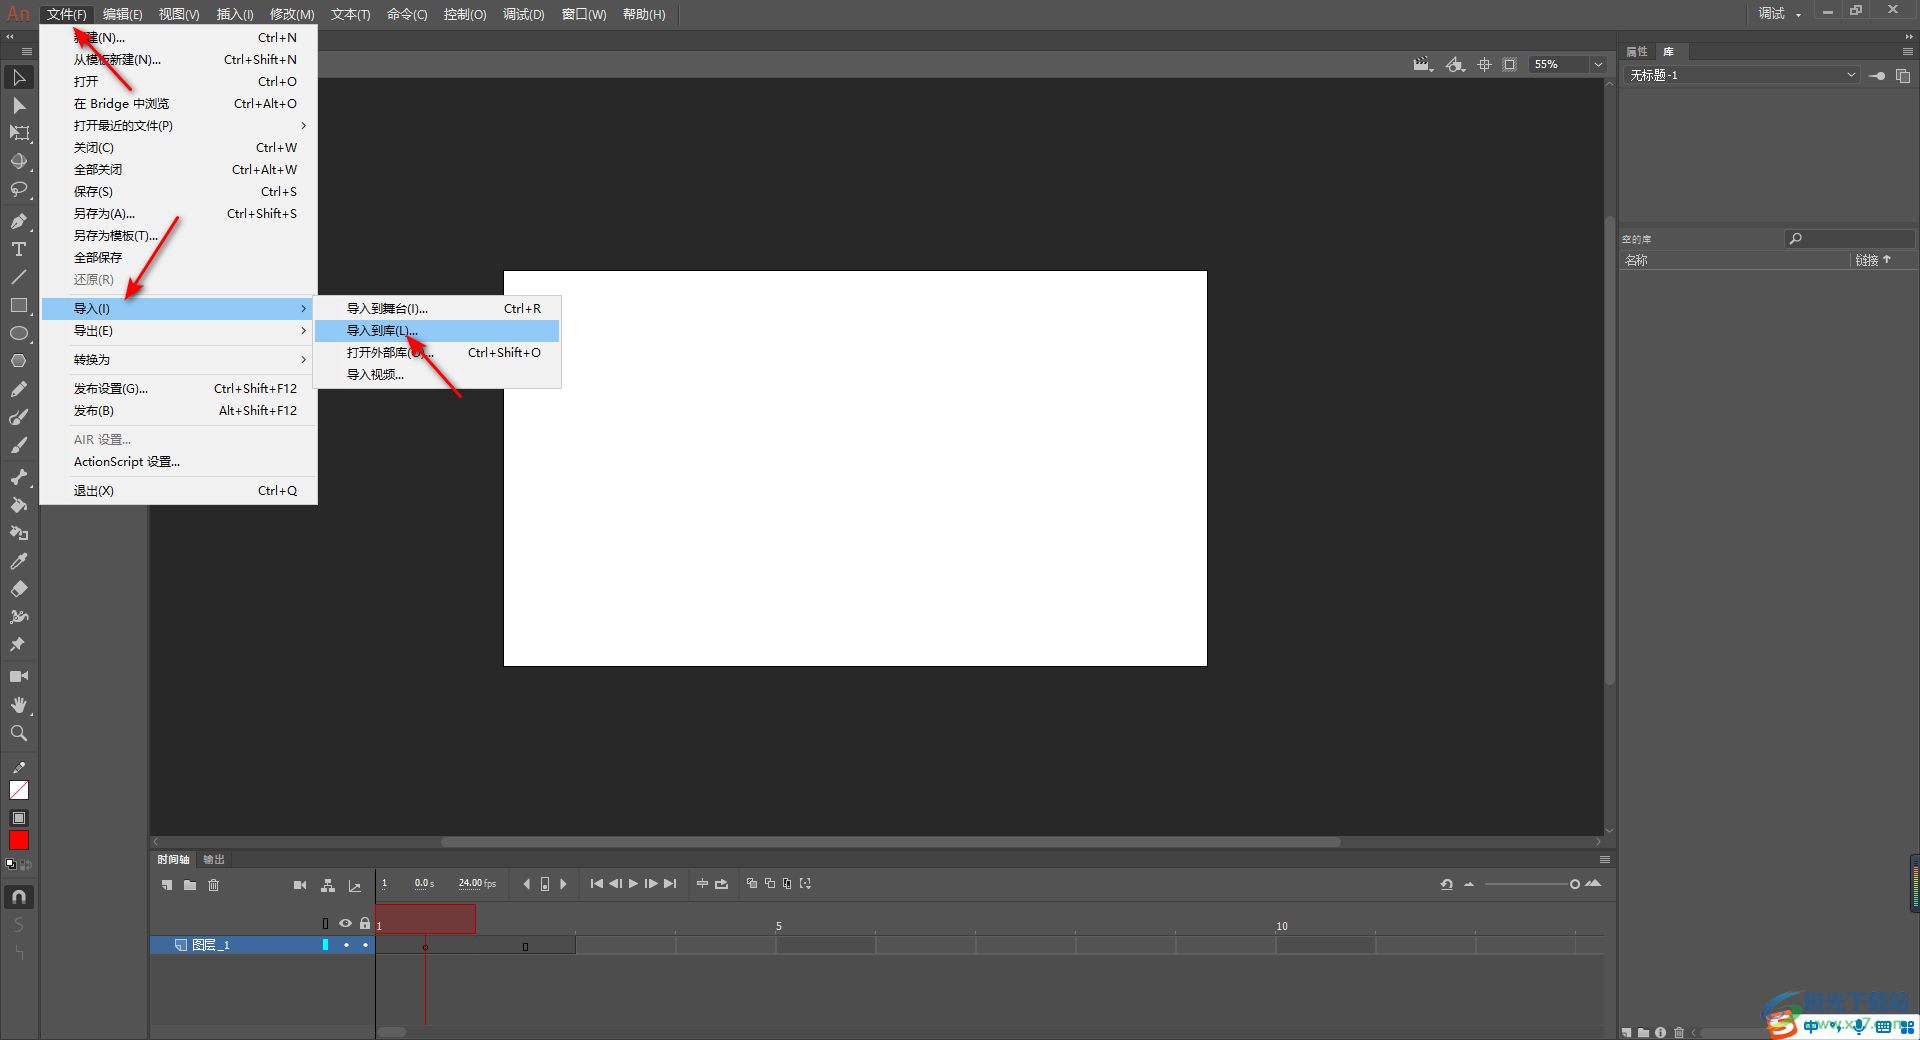This screenshot has width=1920, height=1040.
Task: Select the Text tool
Action: [19, 249]
